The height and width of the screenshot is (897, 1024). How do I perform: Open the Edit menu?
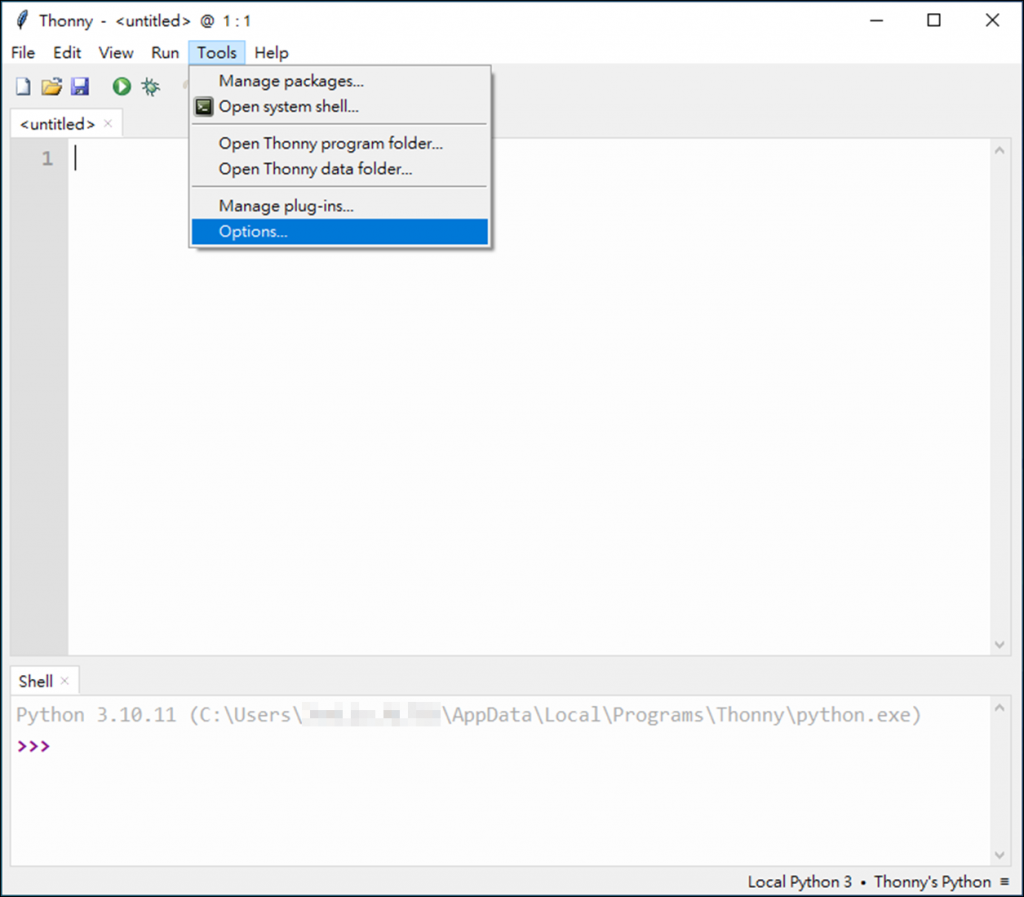(x=67, y=52)
